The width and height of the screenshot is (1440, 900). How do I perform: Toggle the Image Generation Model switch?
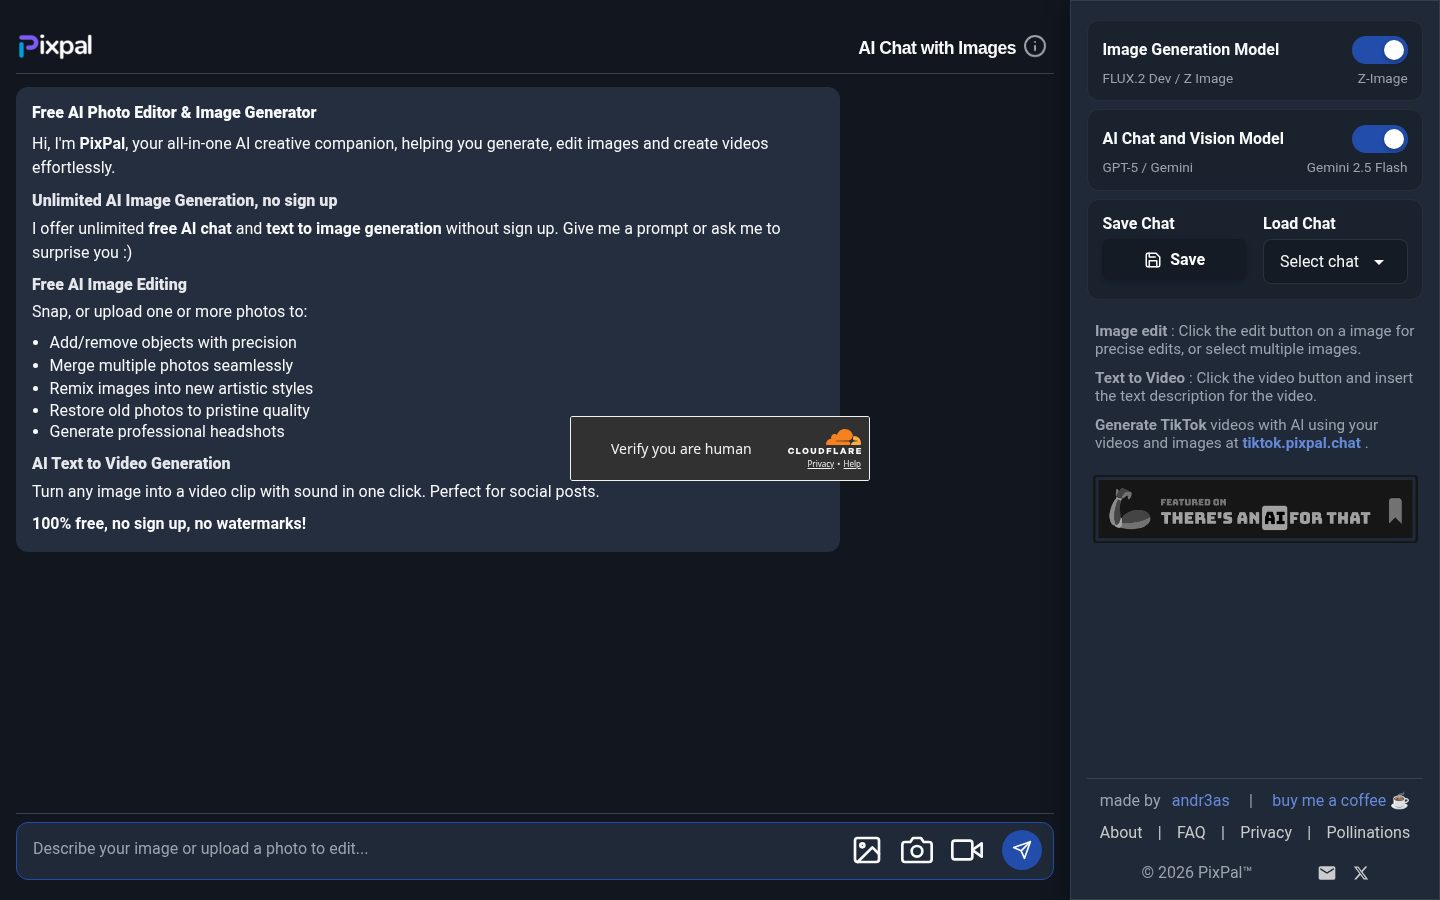point(1380,50)
